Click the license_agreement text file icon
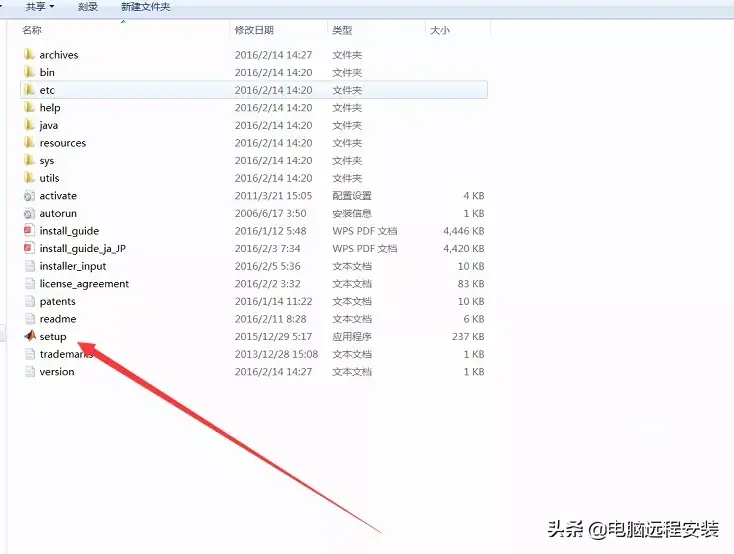The width and height of the screenshot is (734, 554). pos(29,284)
